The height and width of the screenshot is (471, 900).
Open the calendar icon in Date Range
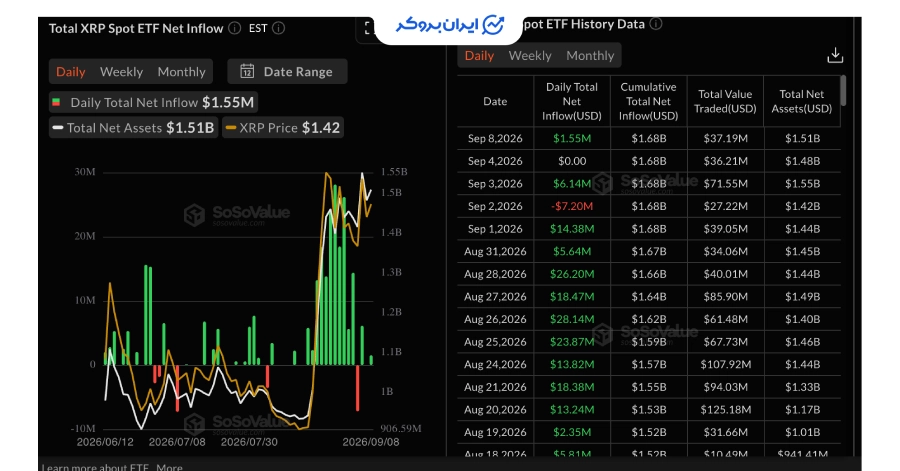(x=247, y=71)
